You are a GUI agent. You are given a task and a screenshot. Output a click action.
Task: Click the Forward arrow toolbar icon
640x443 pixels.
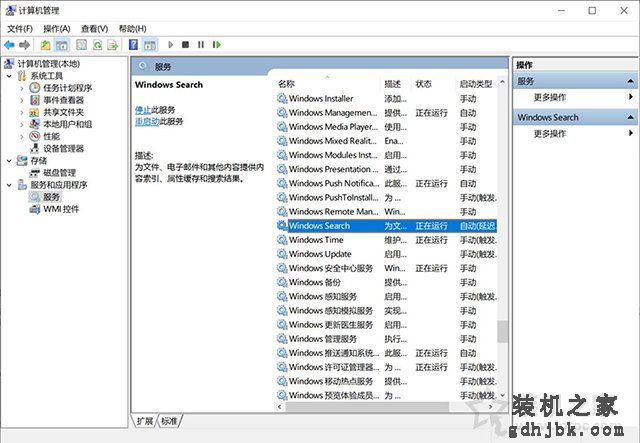[24, 45]
